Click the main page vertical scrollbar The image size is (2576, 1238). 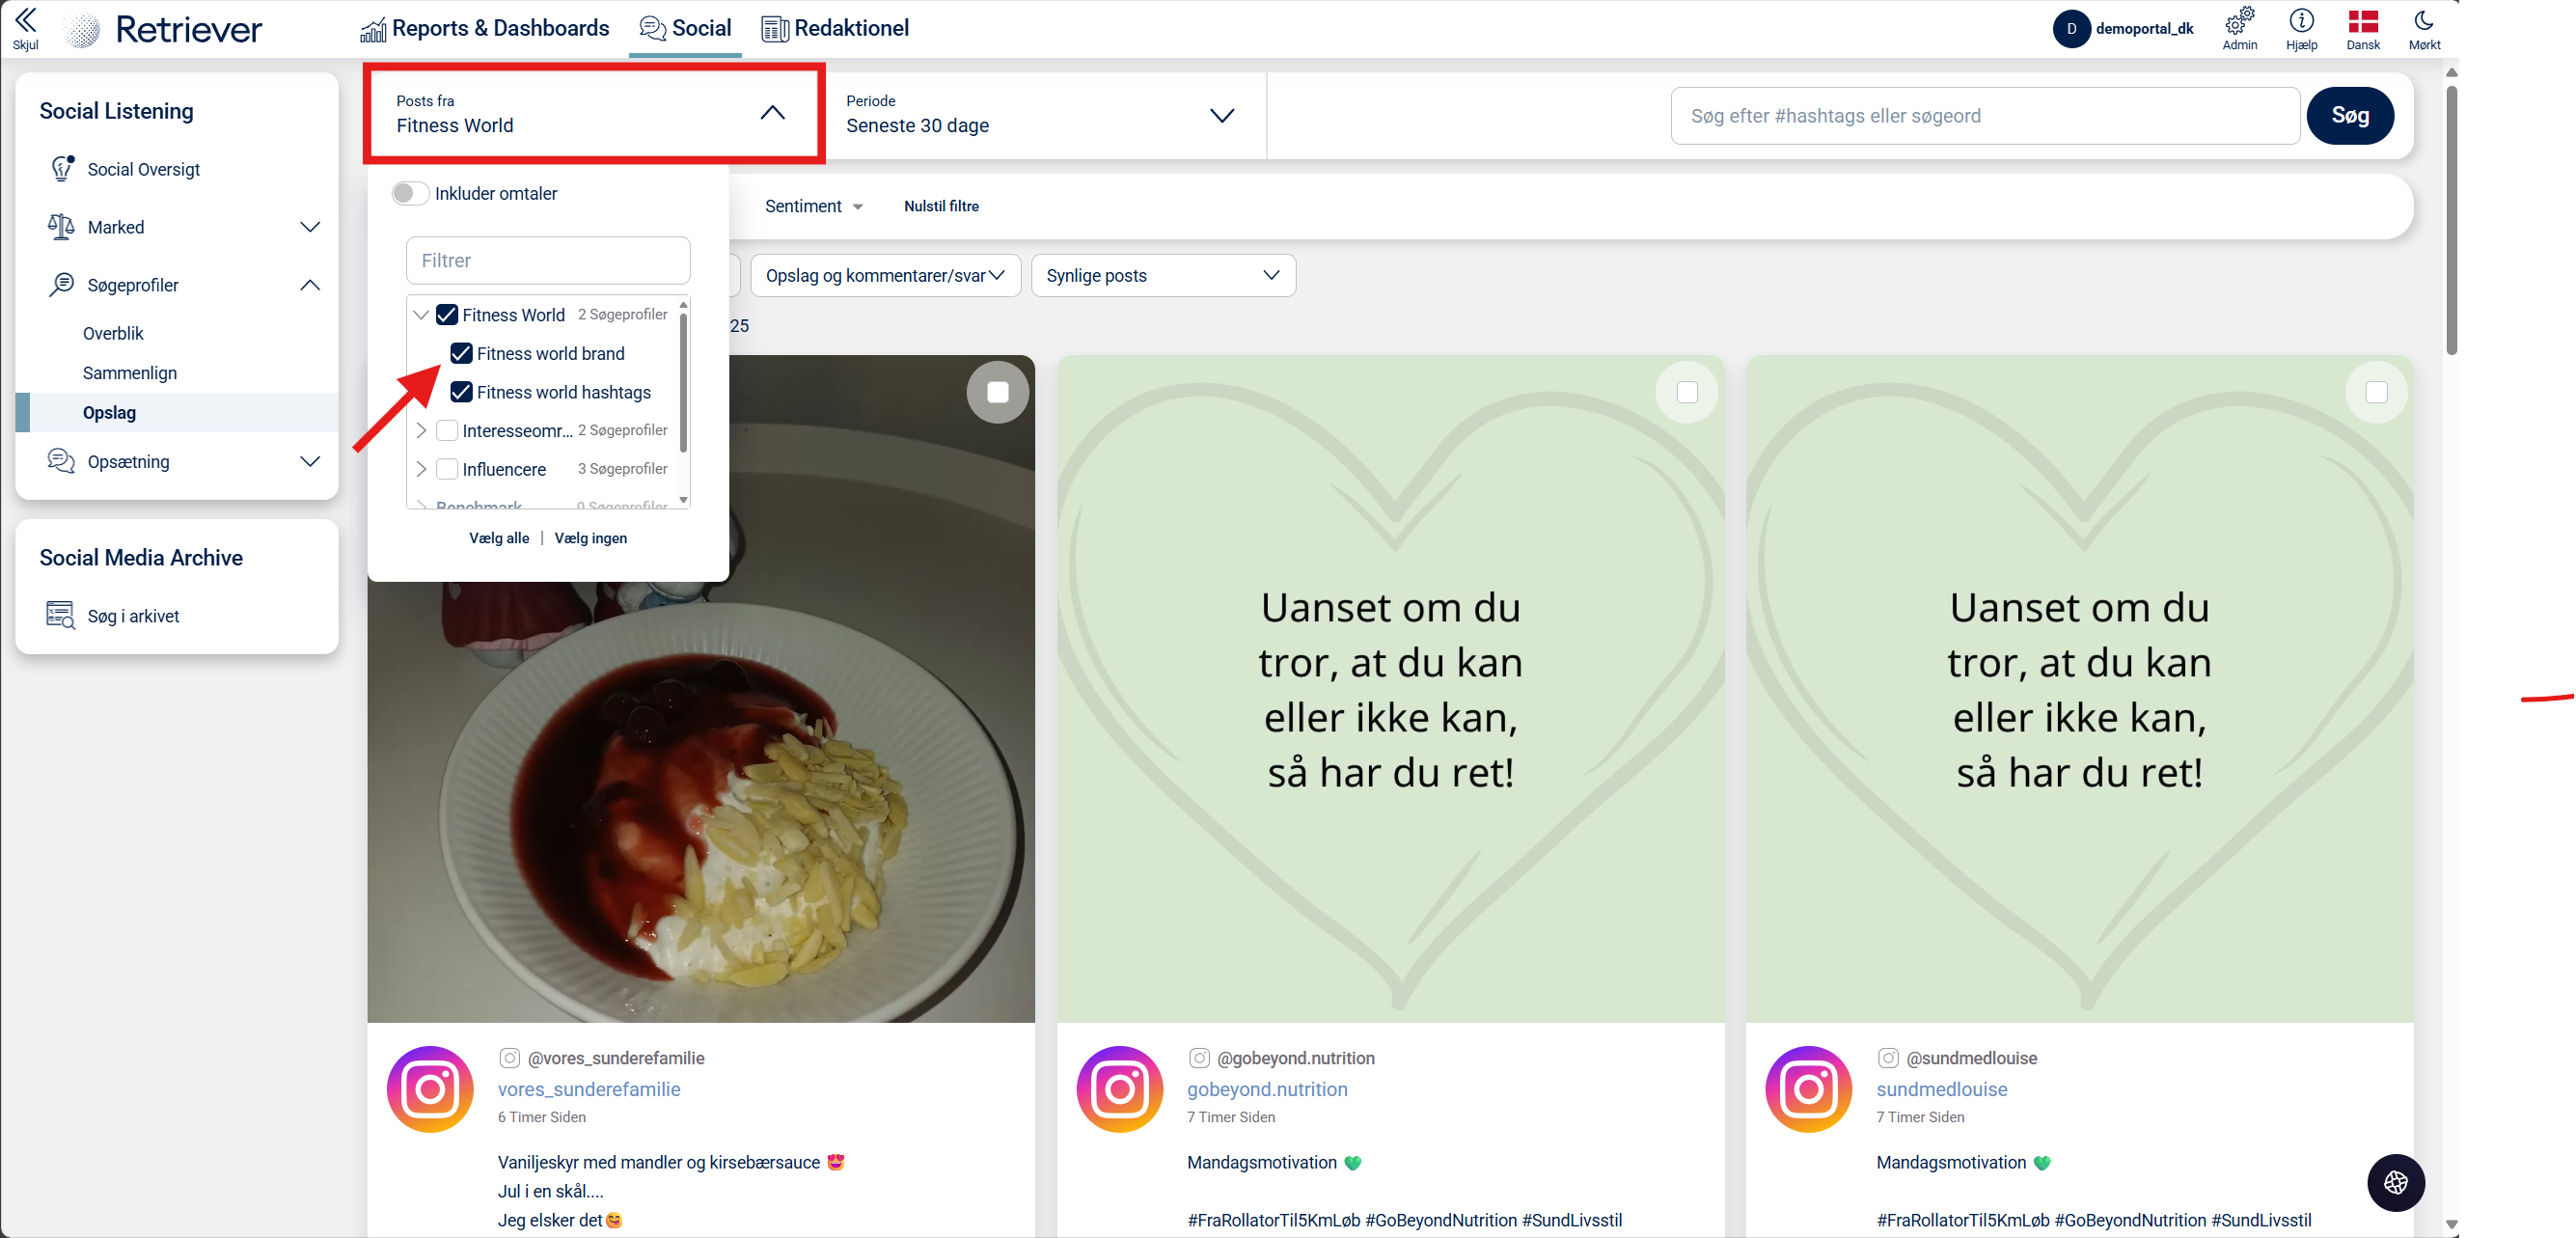[x=2451, y=220]
